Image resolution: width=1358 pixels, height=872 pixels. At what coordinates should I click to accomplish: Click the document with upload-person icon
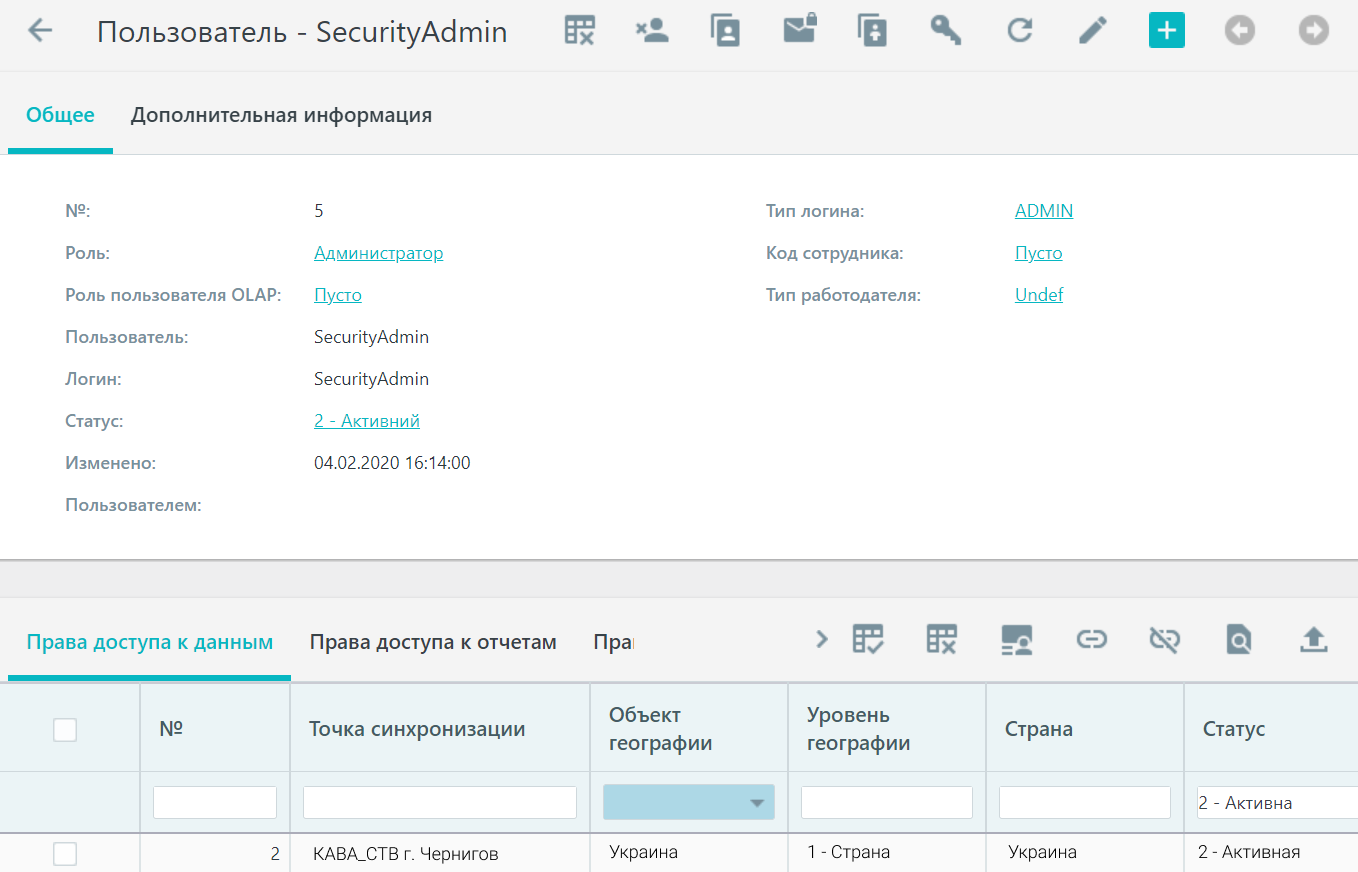pos(873,30)
